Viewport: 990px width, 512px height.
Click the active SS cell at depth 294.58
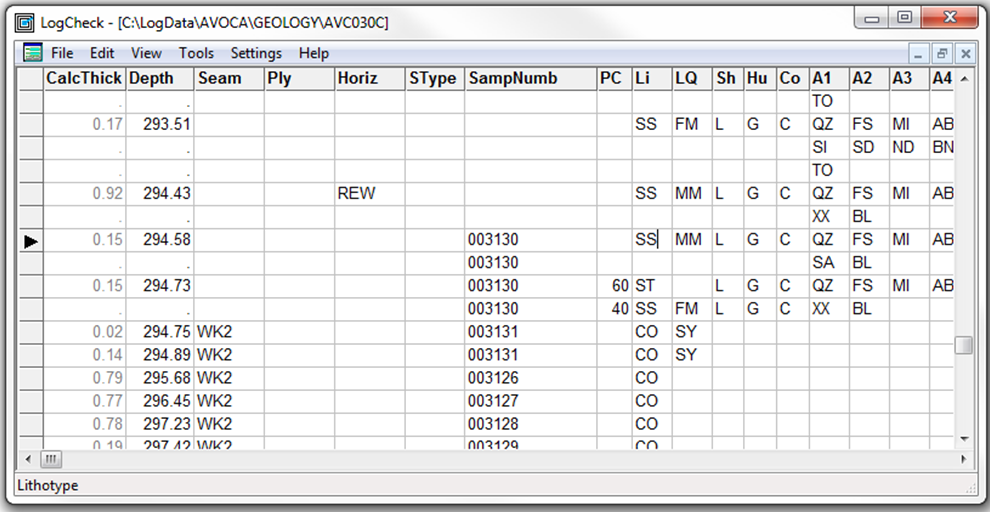652,240
